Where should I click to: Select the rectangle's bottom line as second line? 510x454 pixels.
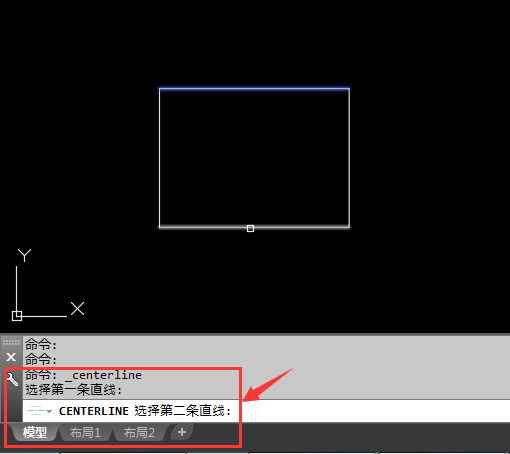pyautogui.click(x=254, y=227)
